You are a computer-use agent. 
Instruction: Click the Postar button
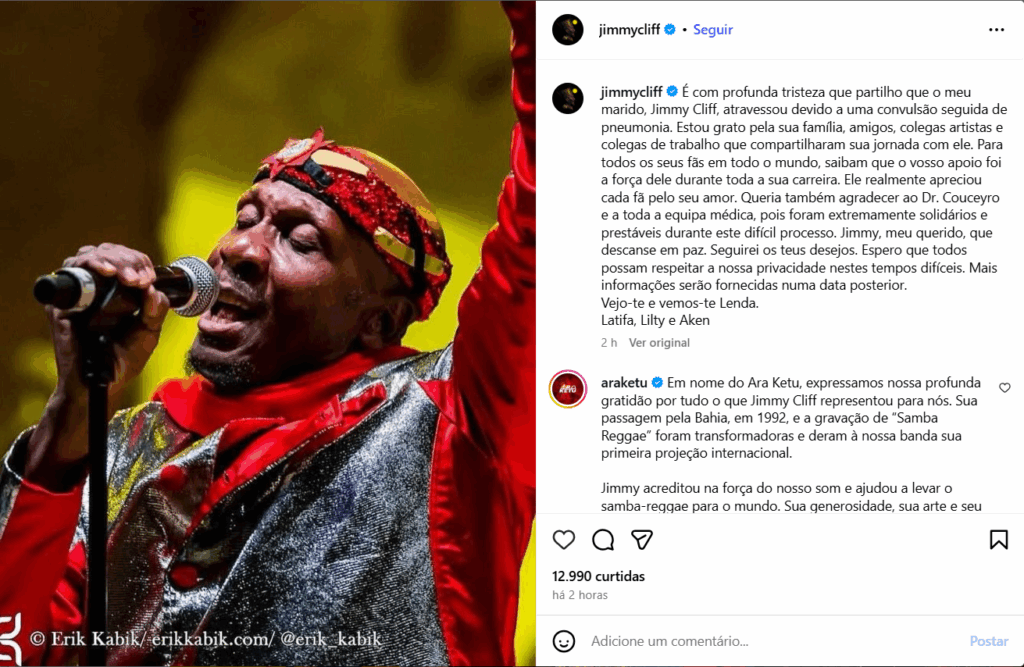point(989,641)
